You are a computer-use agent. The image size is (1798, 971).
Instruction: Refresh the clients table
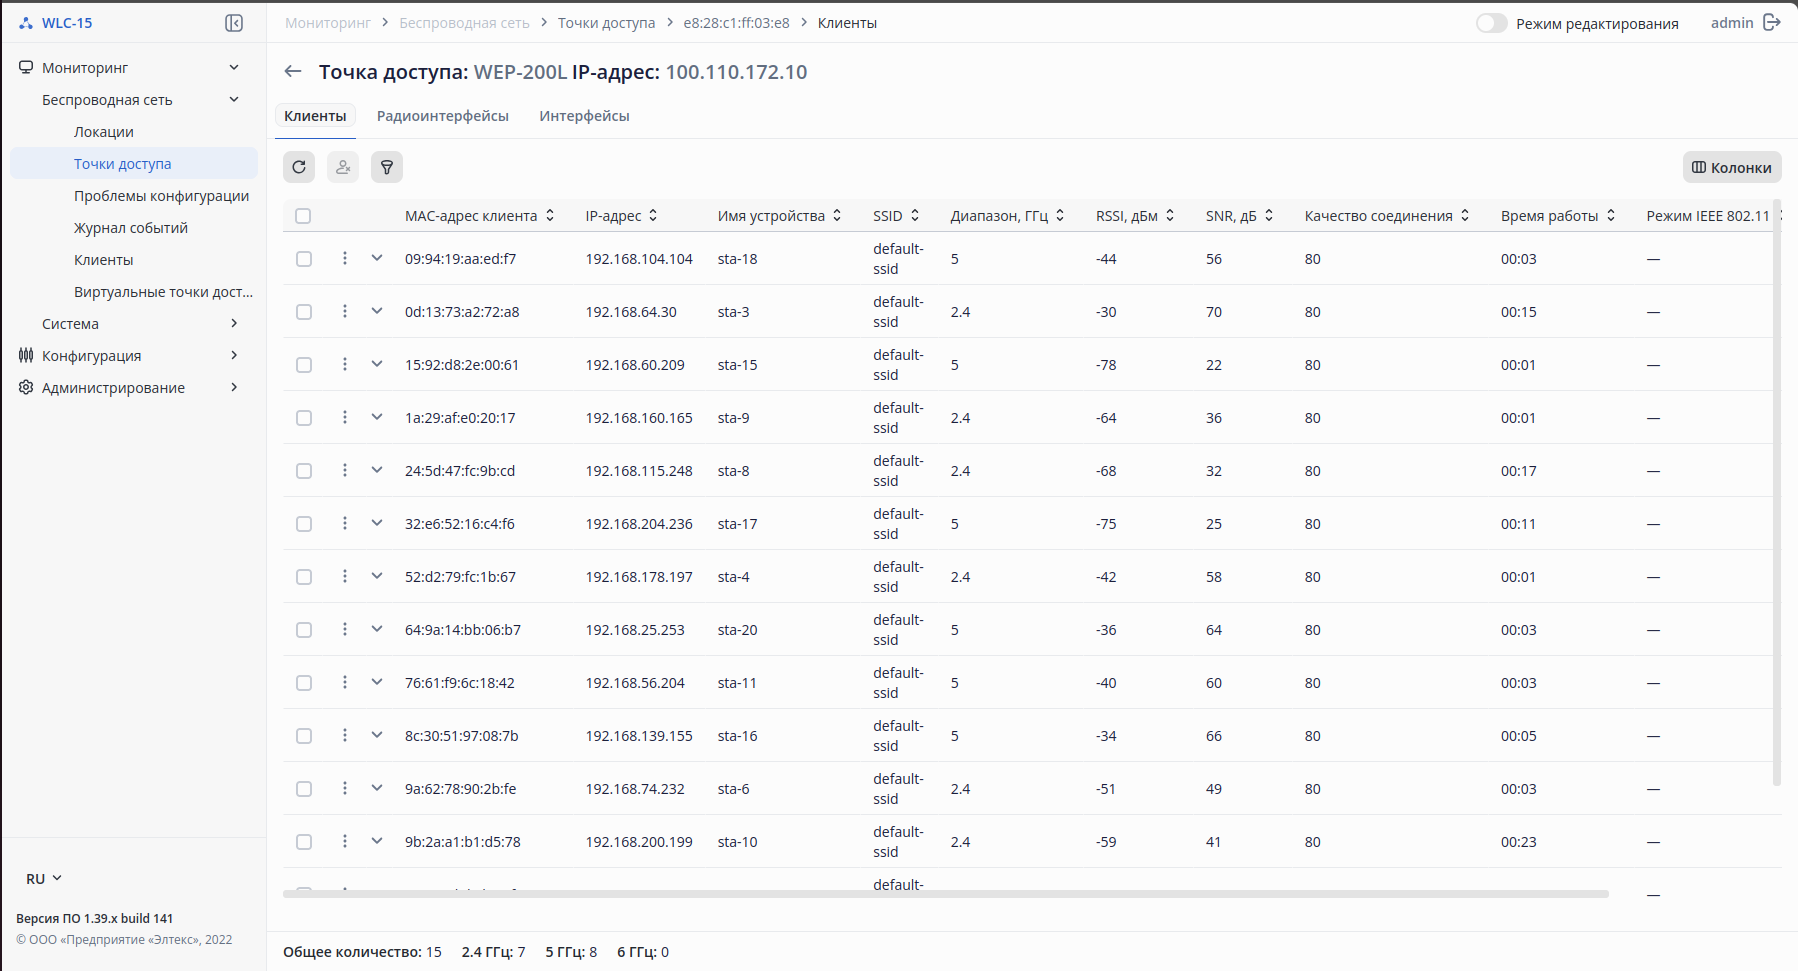point(299,167)
